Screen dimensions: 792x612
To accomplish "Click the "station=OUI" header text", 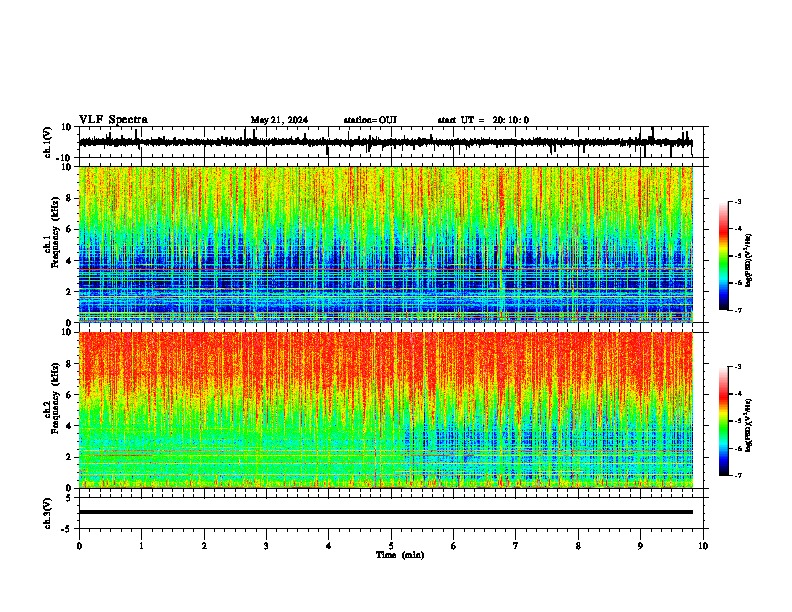I will [370, 120].
